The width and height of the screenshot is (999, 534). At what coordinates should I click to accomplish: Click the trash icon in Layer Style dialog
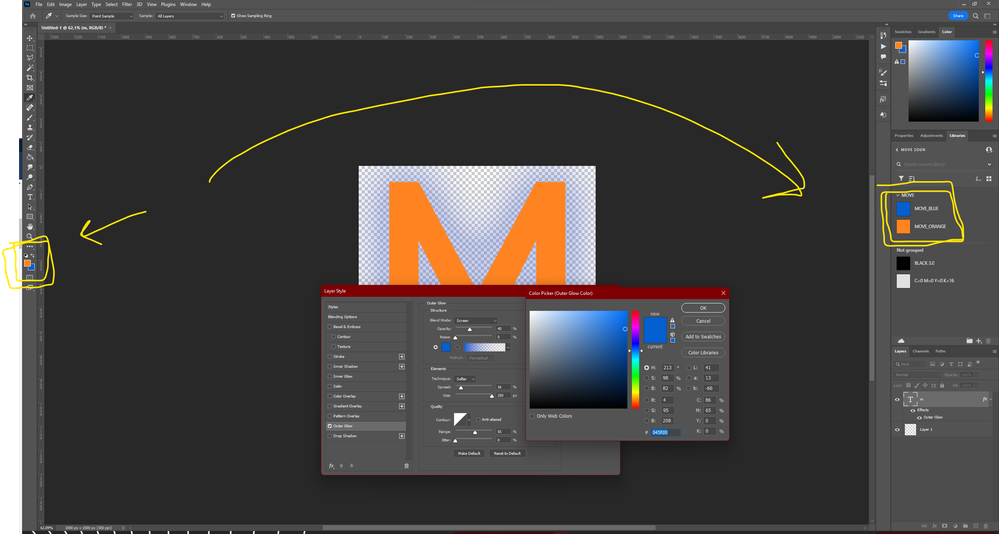(x=406, y=465)
